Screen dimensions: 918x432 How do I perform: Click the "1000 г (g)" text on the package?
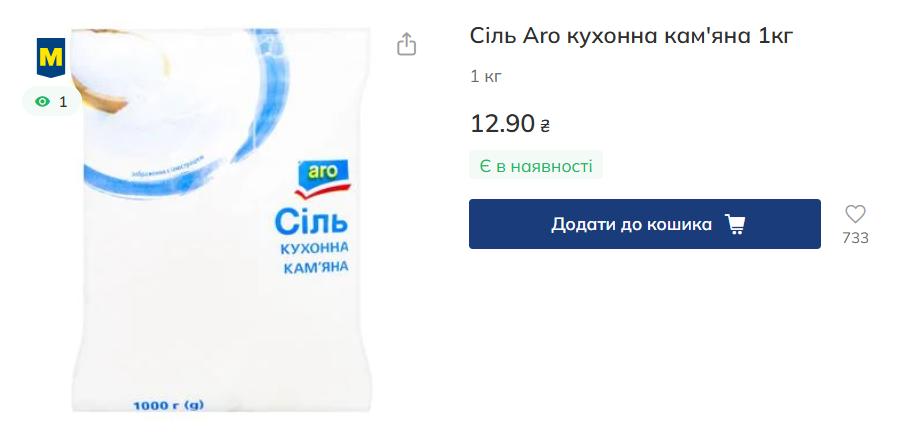coord(168,404)
